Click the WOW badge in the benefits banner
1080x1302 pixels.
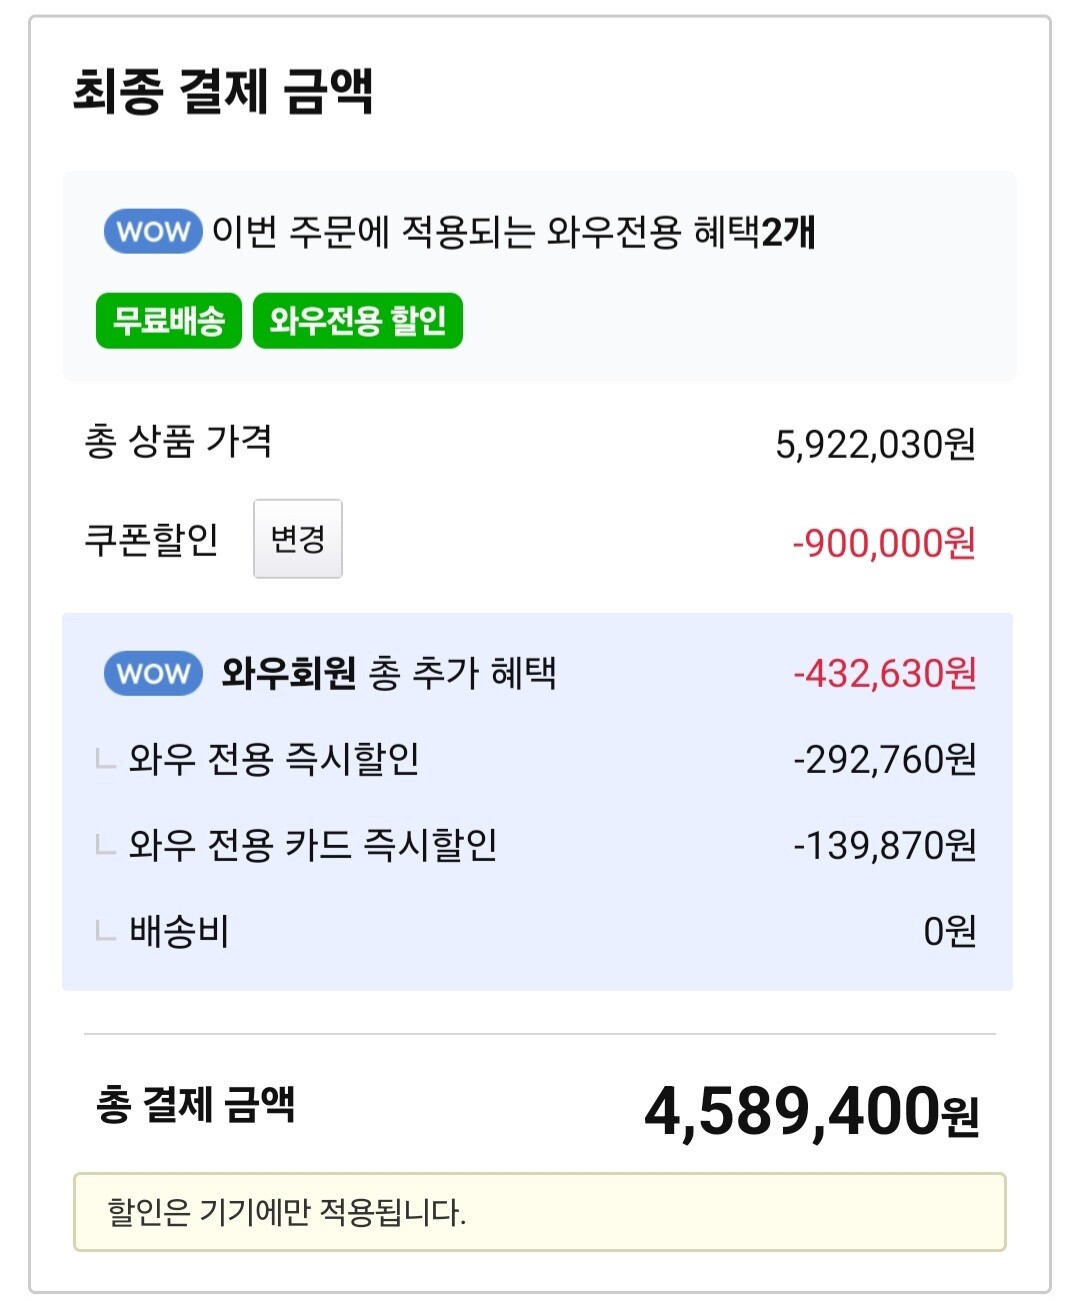(x=153, y=232)
